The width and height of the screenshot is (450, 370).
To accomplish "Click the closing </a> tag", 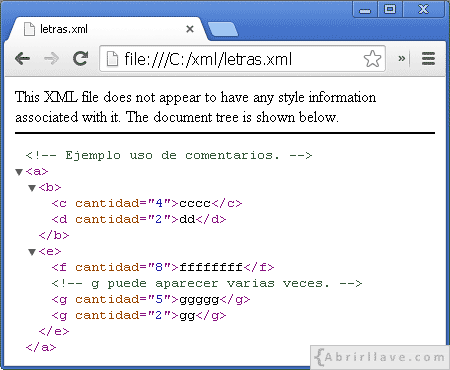I will (x=41, y=347).
